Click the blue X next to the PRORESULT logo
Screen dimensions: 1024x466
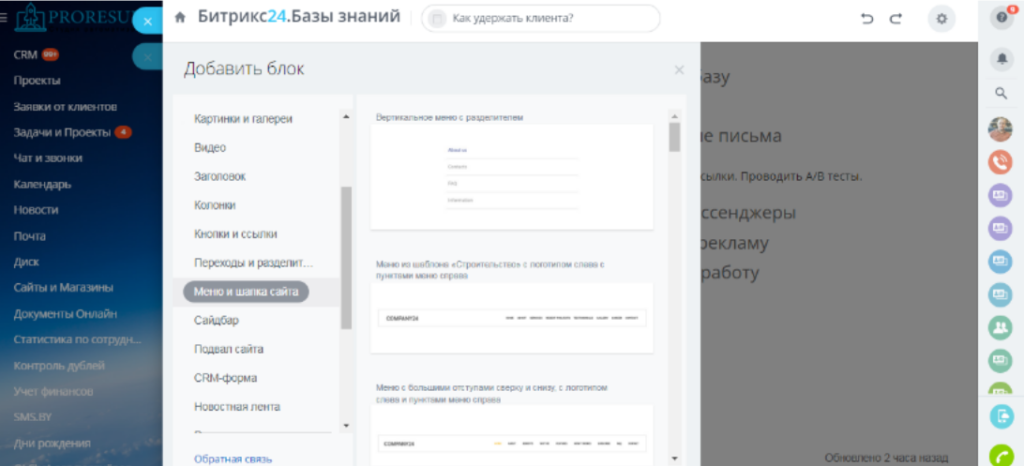[x=148, y=22]
